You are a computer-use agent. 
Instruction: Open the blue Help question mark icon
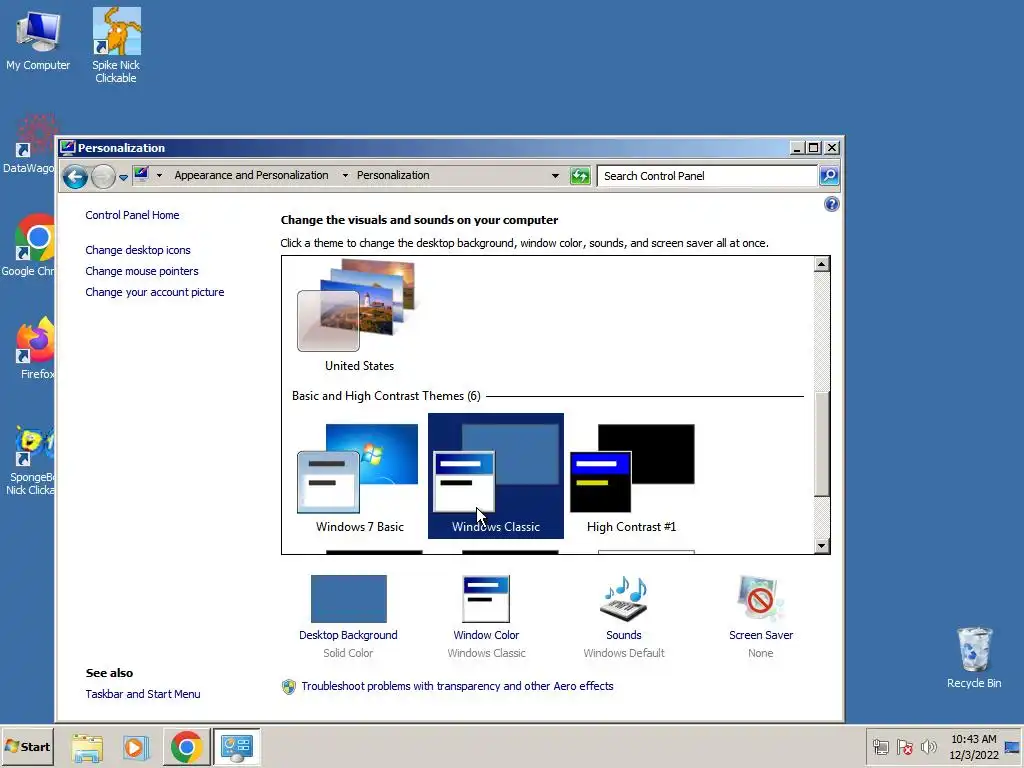coord(831,204)
